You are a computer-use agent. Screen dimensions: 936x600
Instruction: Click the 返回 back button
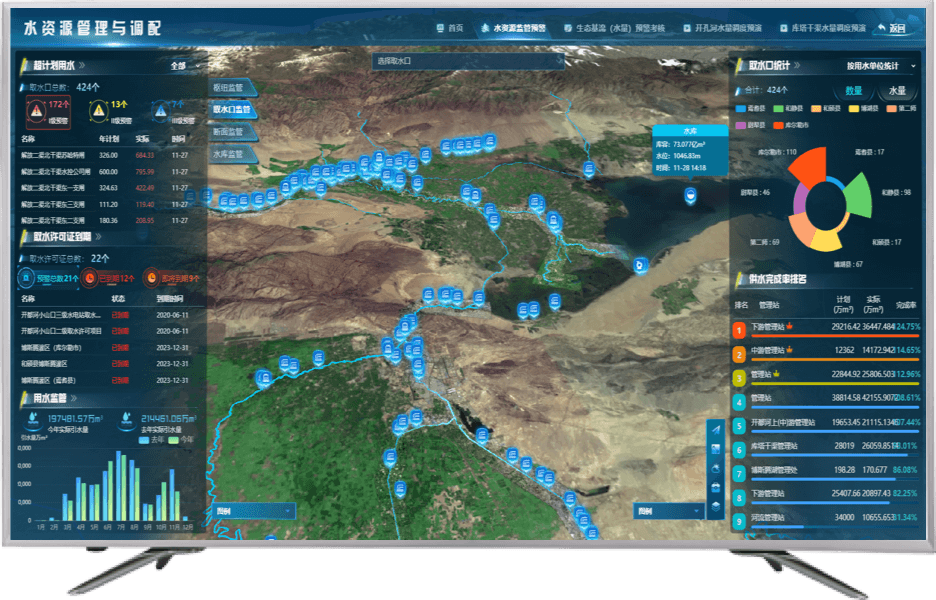[891, 28]
